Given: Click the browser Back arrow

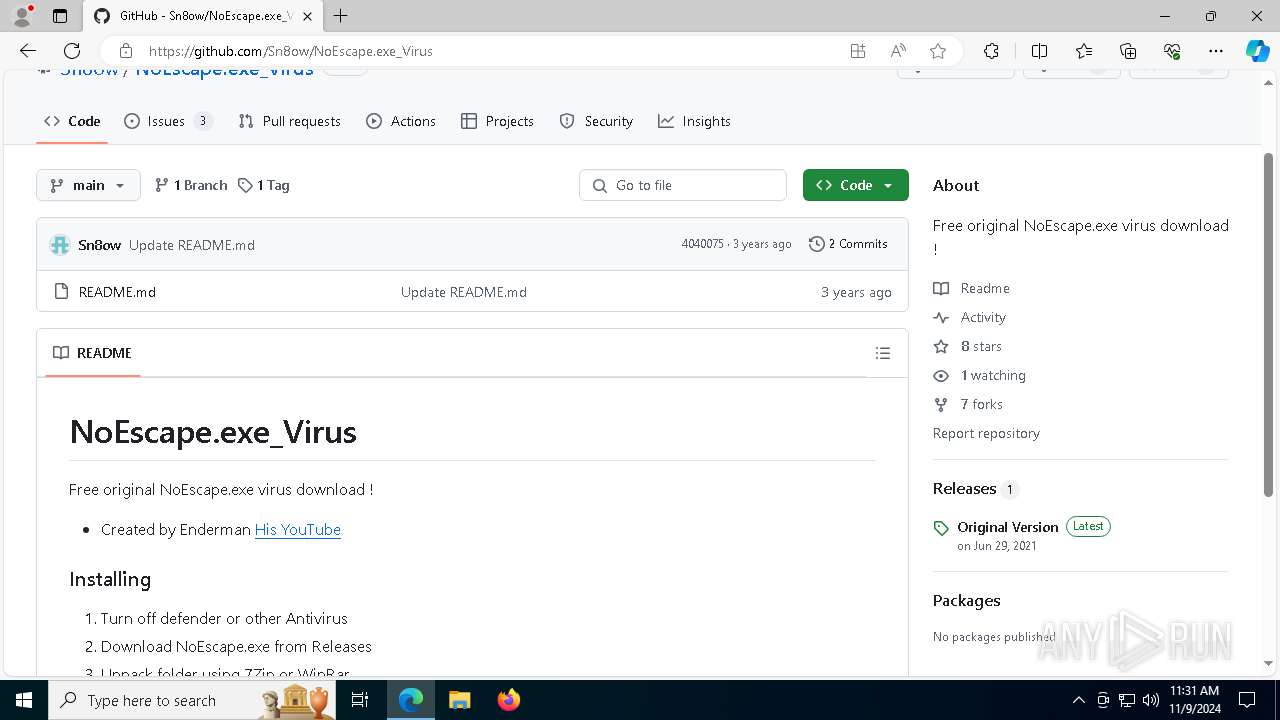Looking at the screenshot, I should click(28, 51).
